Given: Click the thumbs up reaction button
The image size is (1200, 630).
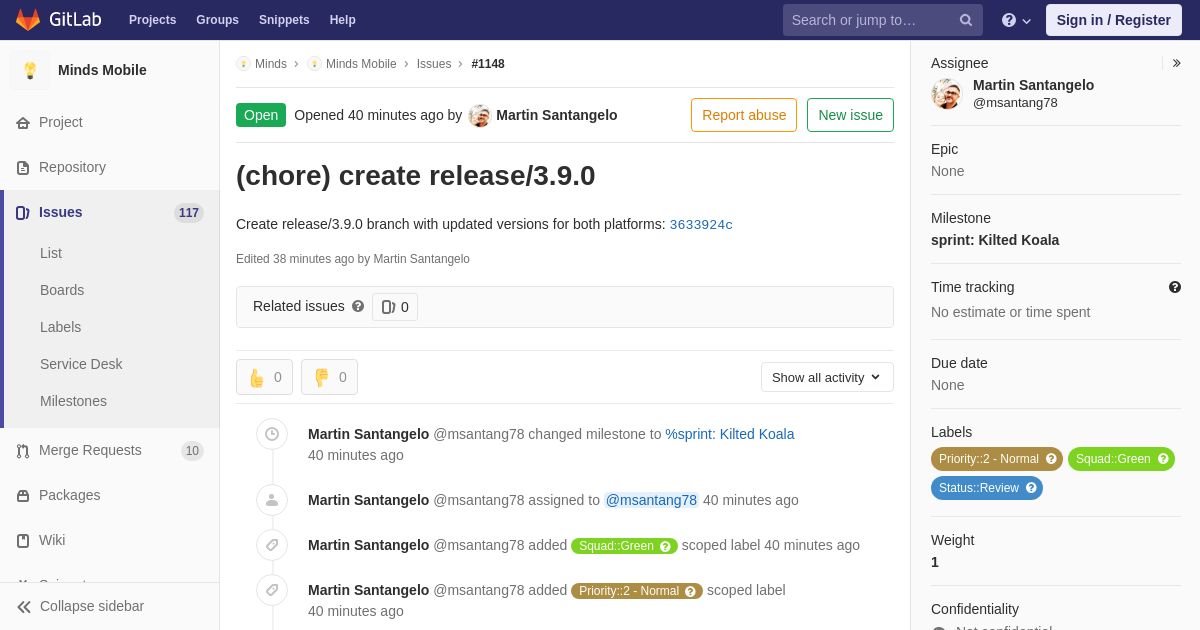Looking at the screenshot, I should click(264, 377).
